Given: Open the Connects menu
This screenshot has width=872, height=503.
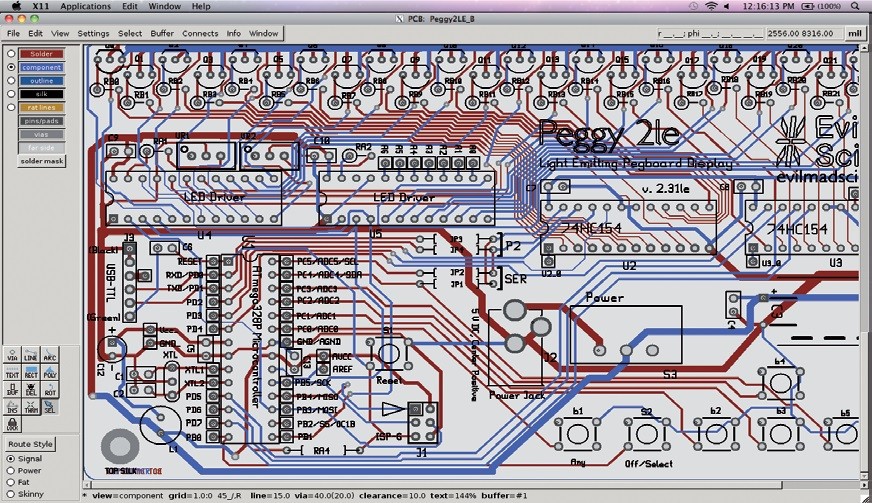Looking at the screenshot, I should [200, 33].
